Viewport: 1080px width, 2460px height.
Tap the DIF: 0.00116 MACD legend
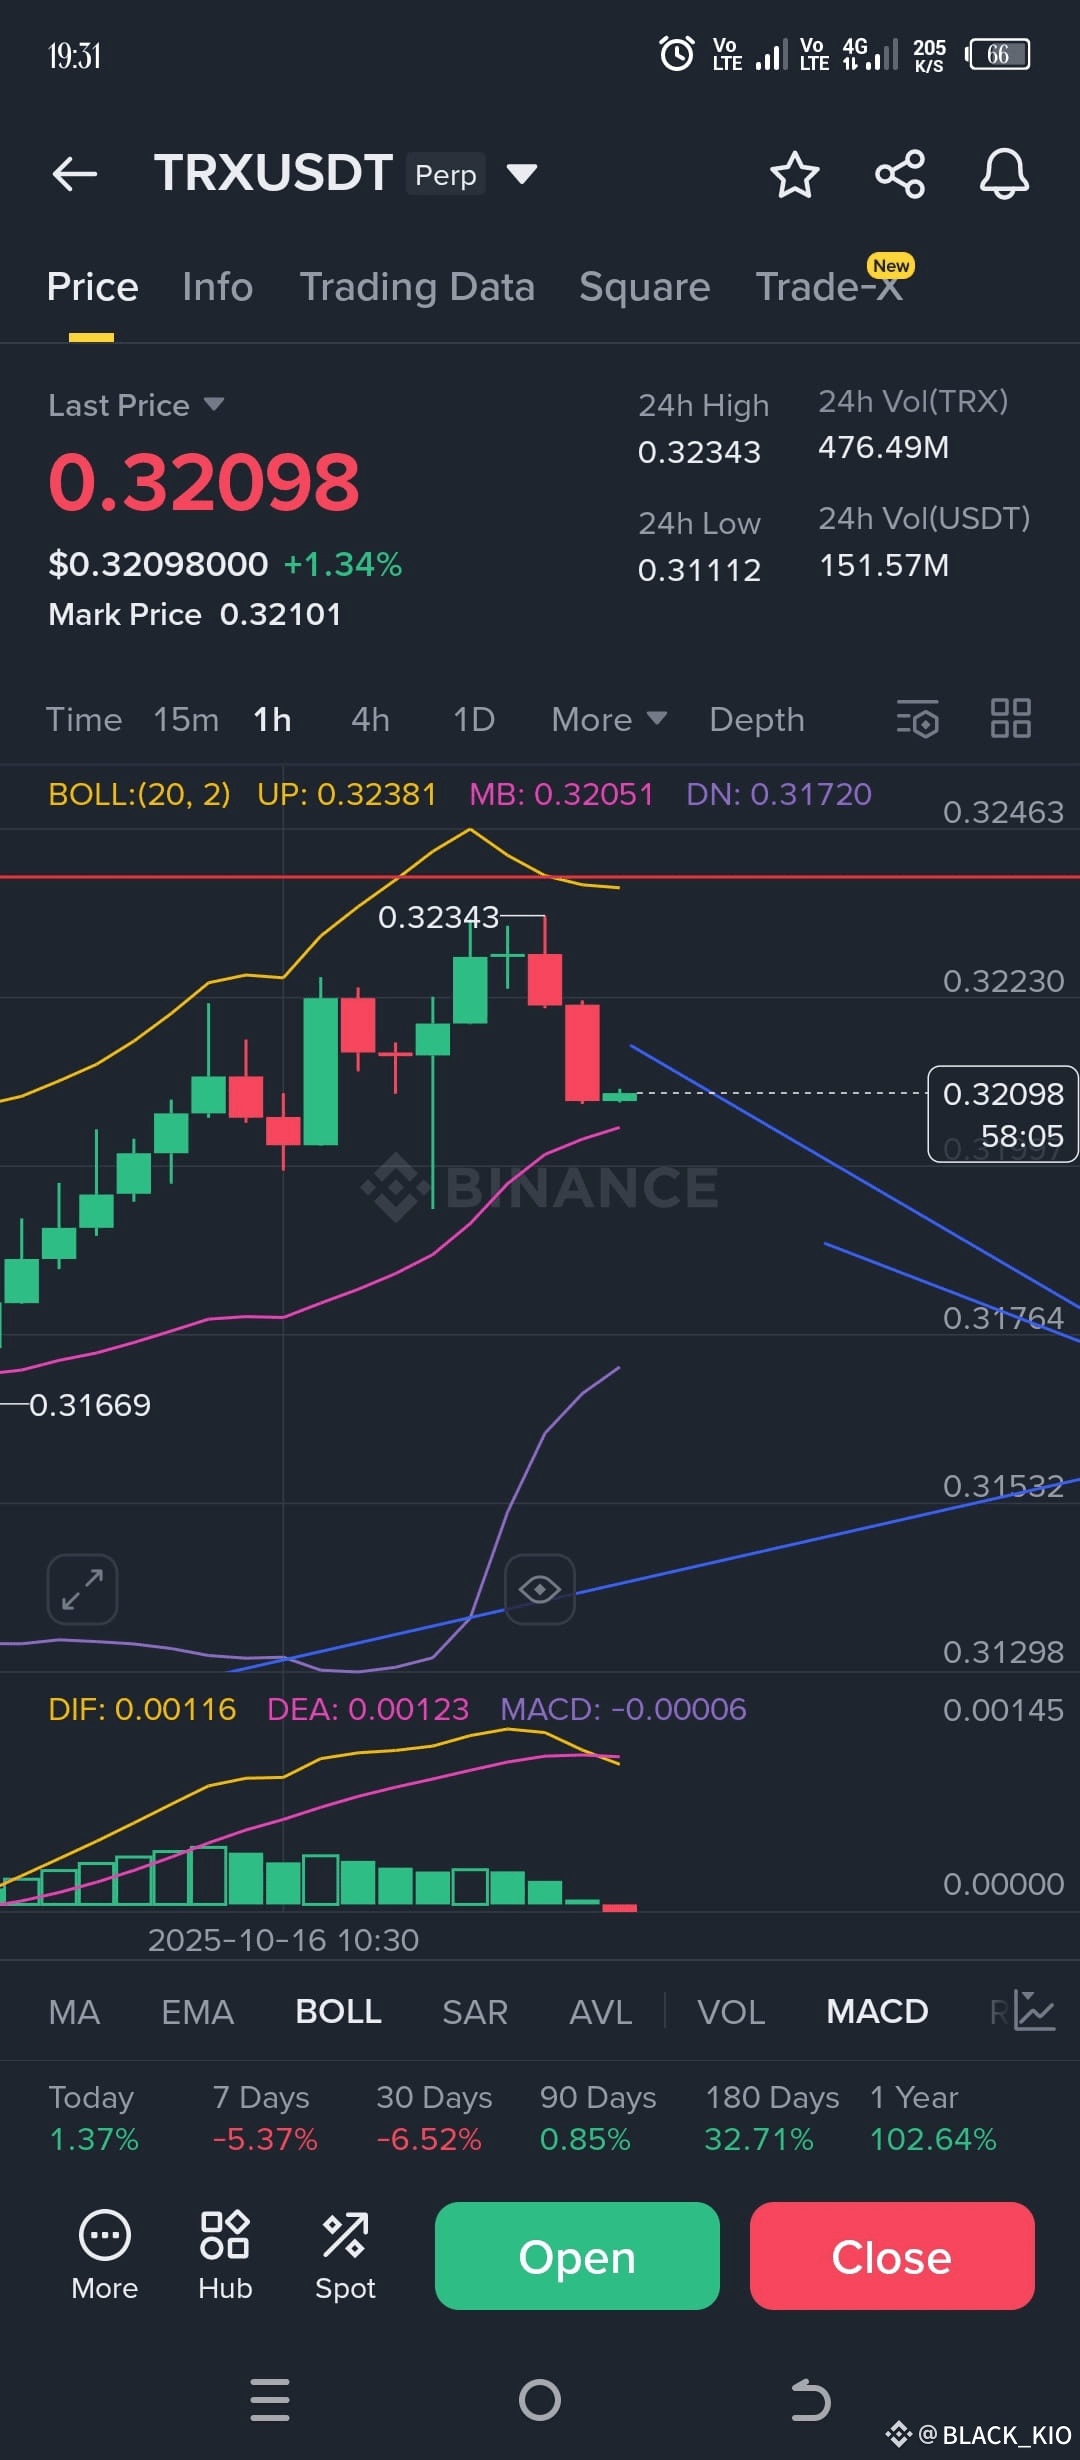[142, 1709]
